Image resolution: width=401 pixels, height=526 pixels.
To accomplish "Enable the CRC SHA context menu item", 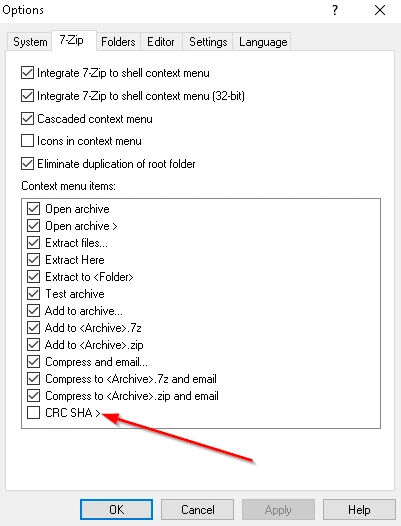I will pos(34,413).
